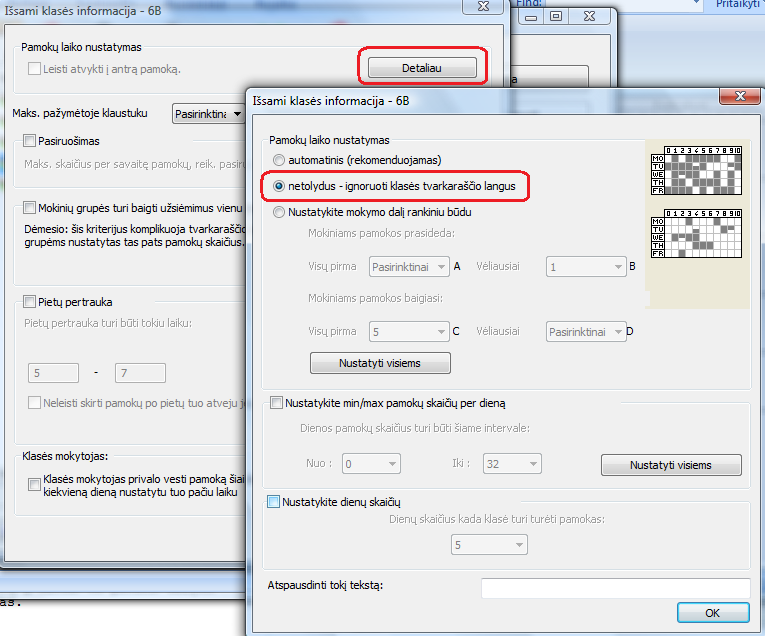765x636 pixels.
Task: Close the window with minimize and maximize buttons
Action: (589, 17)
